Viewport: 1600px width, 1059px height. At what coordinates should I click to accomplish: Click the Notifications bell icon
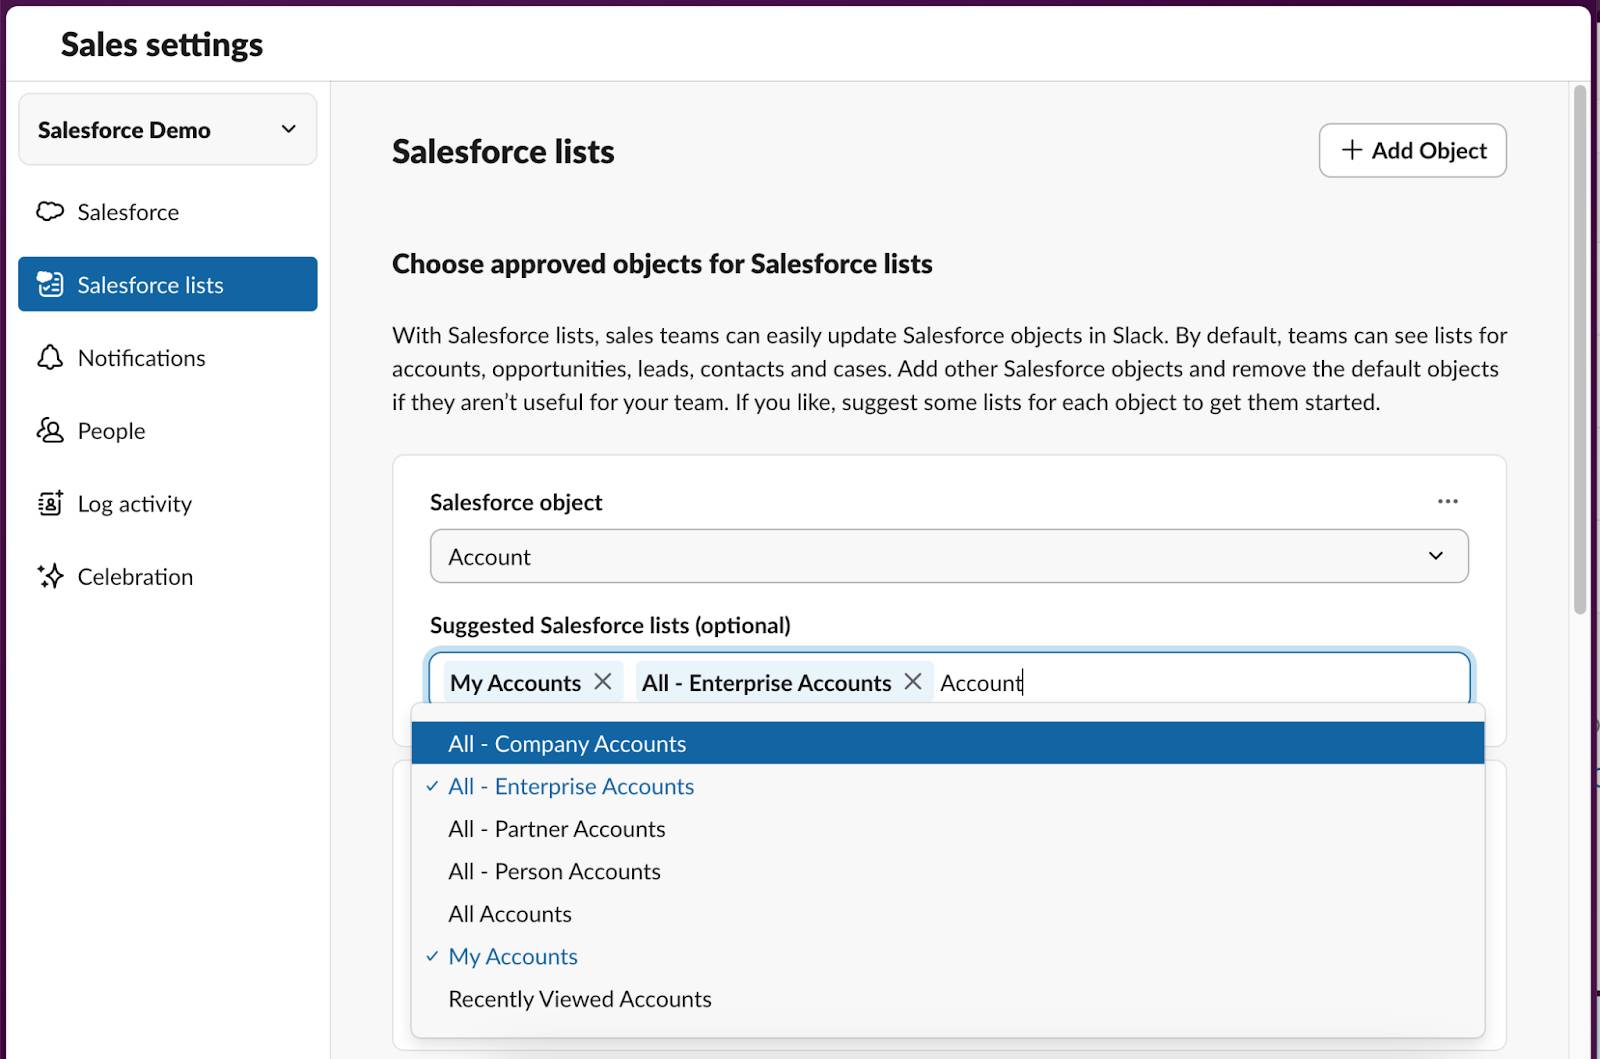[x=50, y=358]
